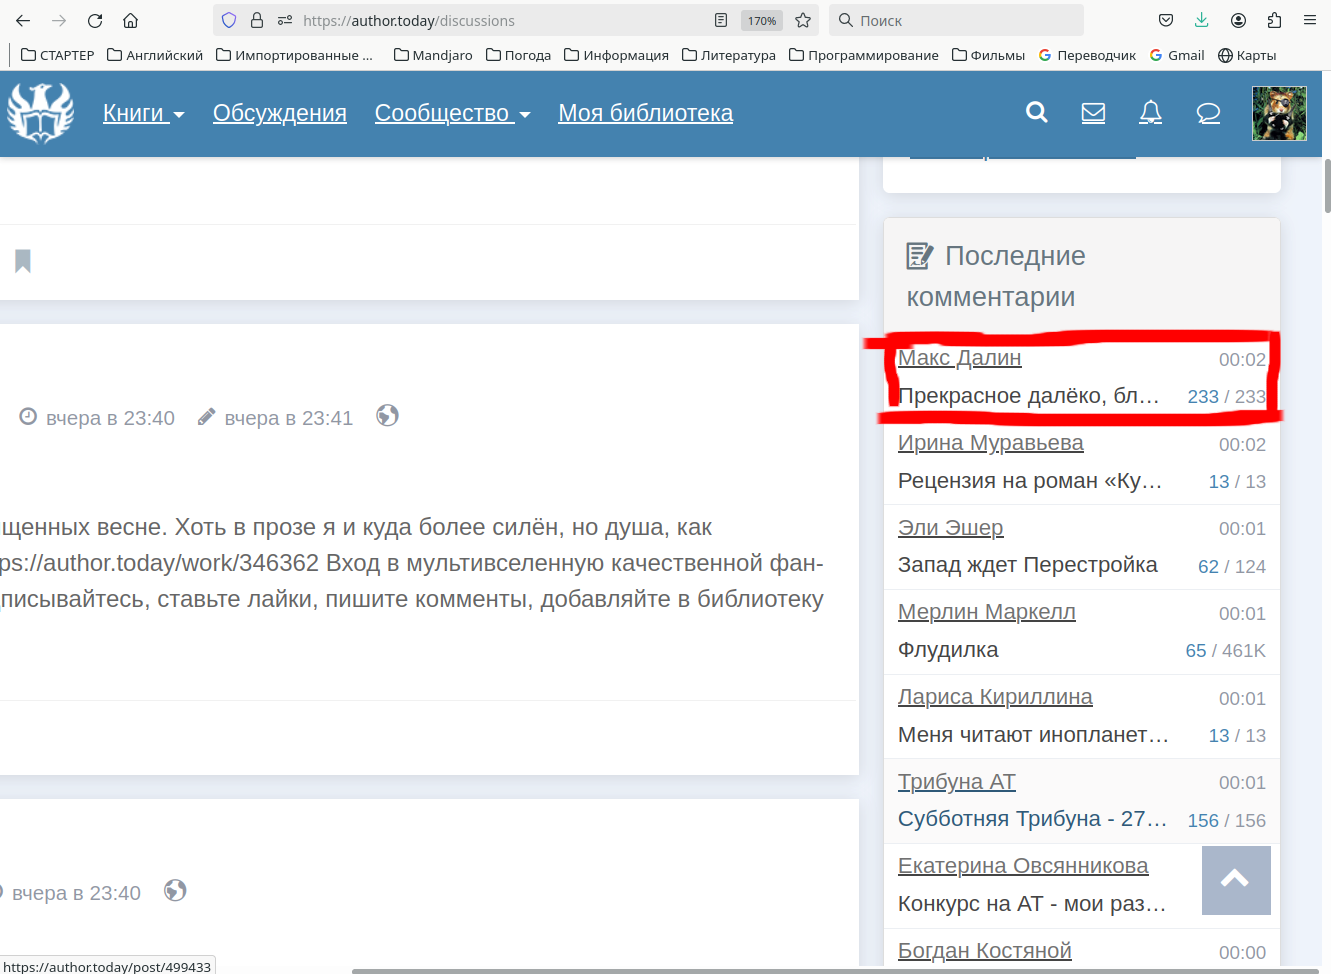Expand the Книги dropdown menu
Screen dimensions: 1331x974
point(143,114)
